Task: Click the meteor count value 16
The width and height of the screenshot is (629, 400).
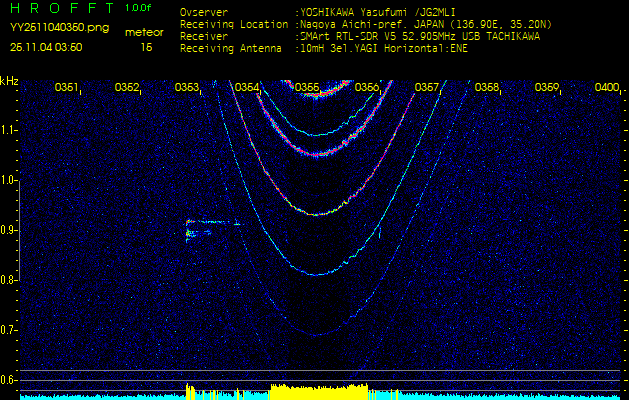Action: 146,46
